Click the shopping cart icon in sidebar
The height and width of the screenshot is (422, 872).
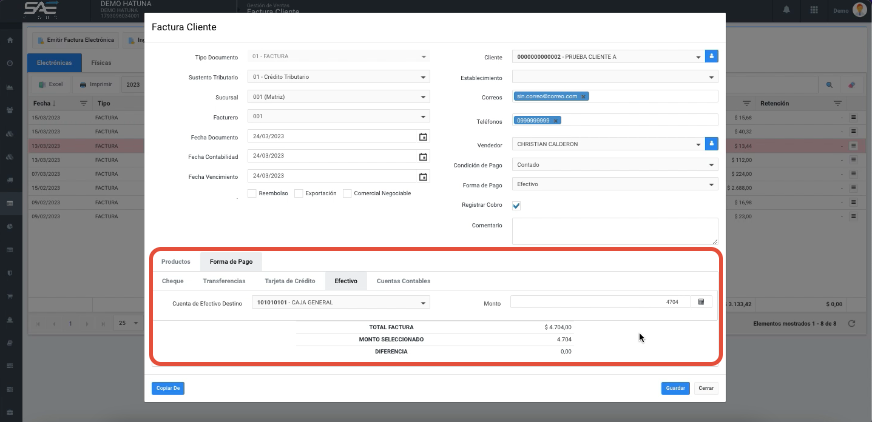pyautogui.click(x=10, y=296)
